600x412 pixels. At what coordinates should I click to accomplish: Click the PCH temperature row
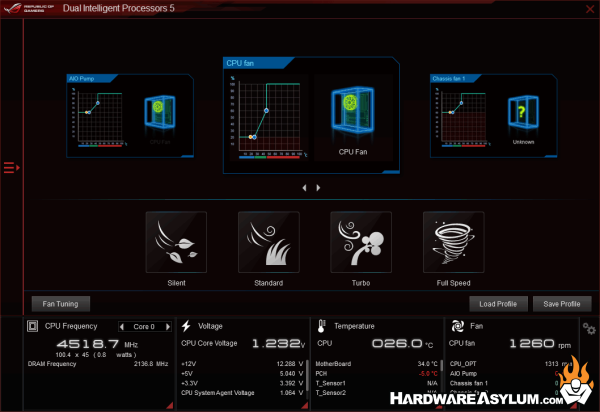(x=377, y=373)
